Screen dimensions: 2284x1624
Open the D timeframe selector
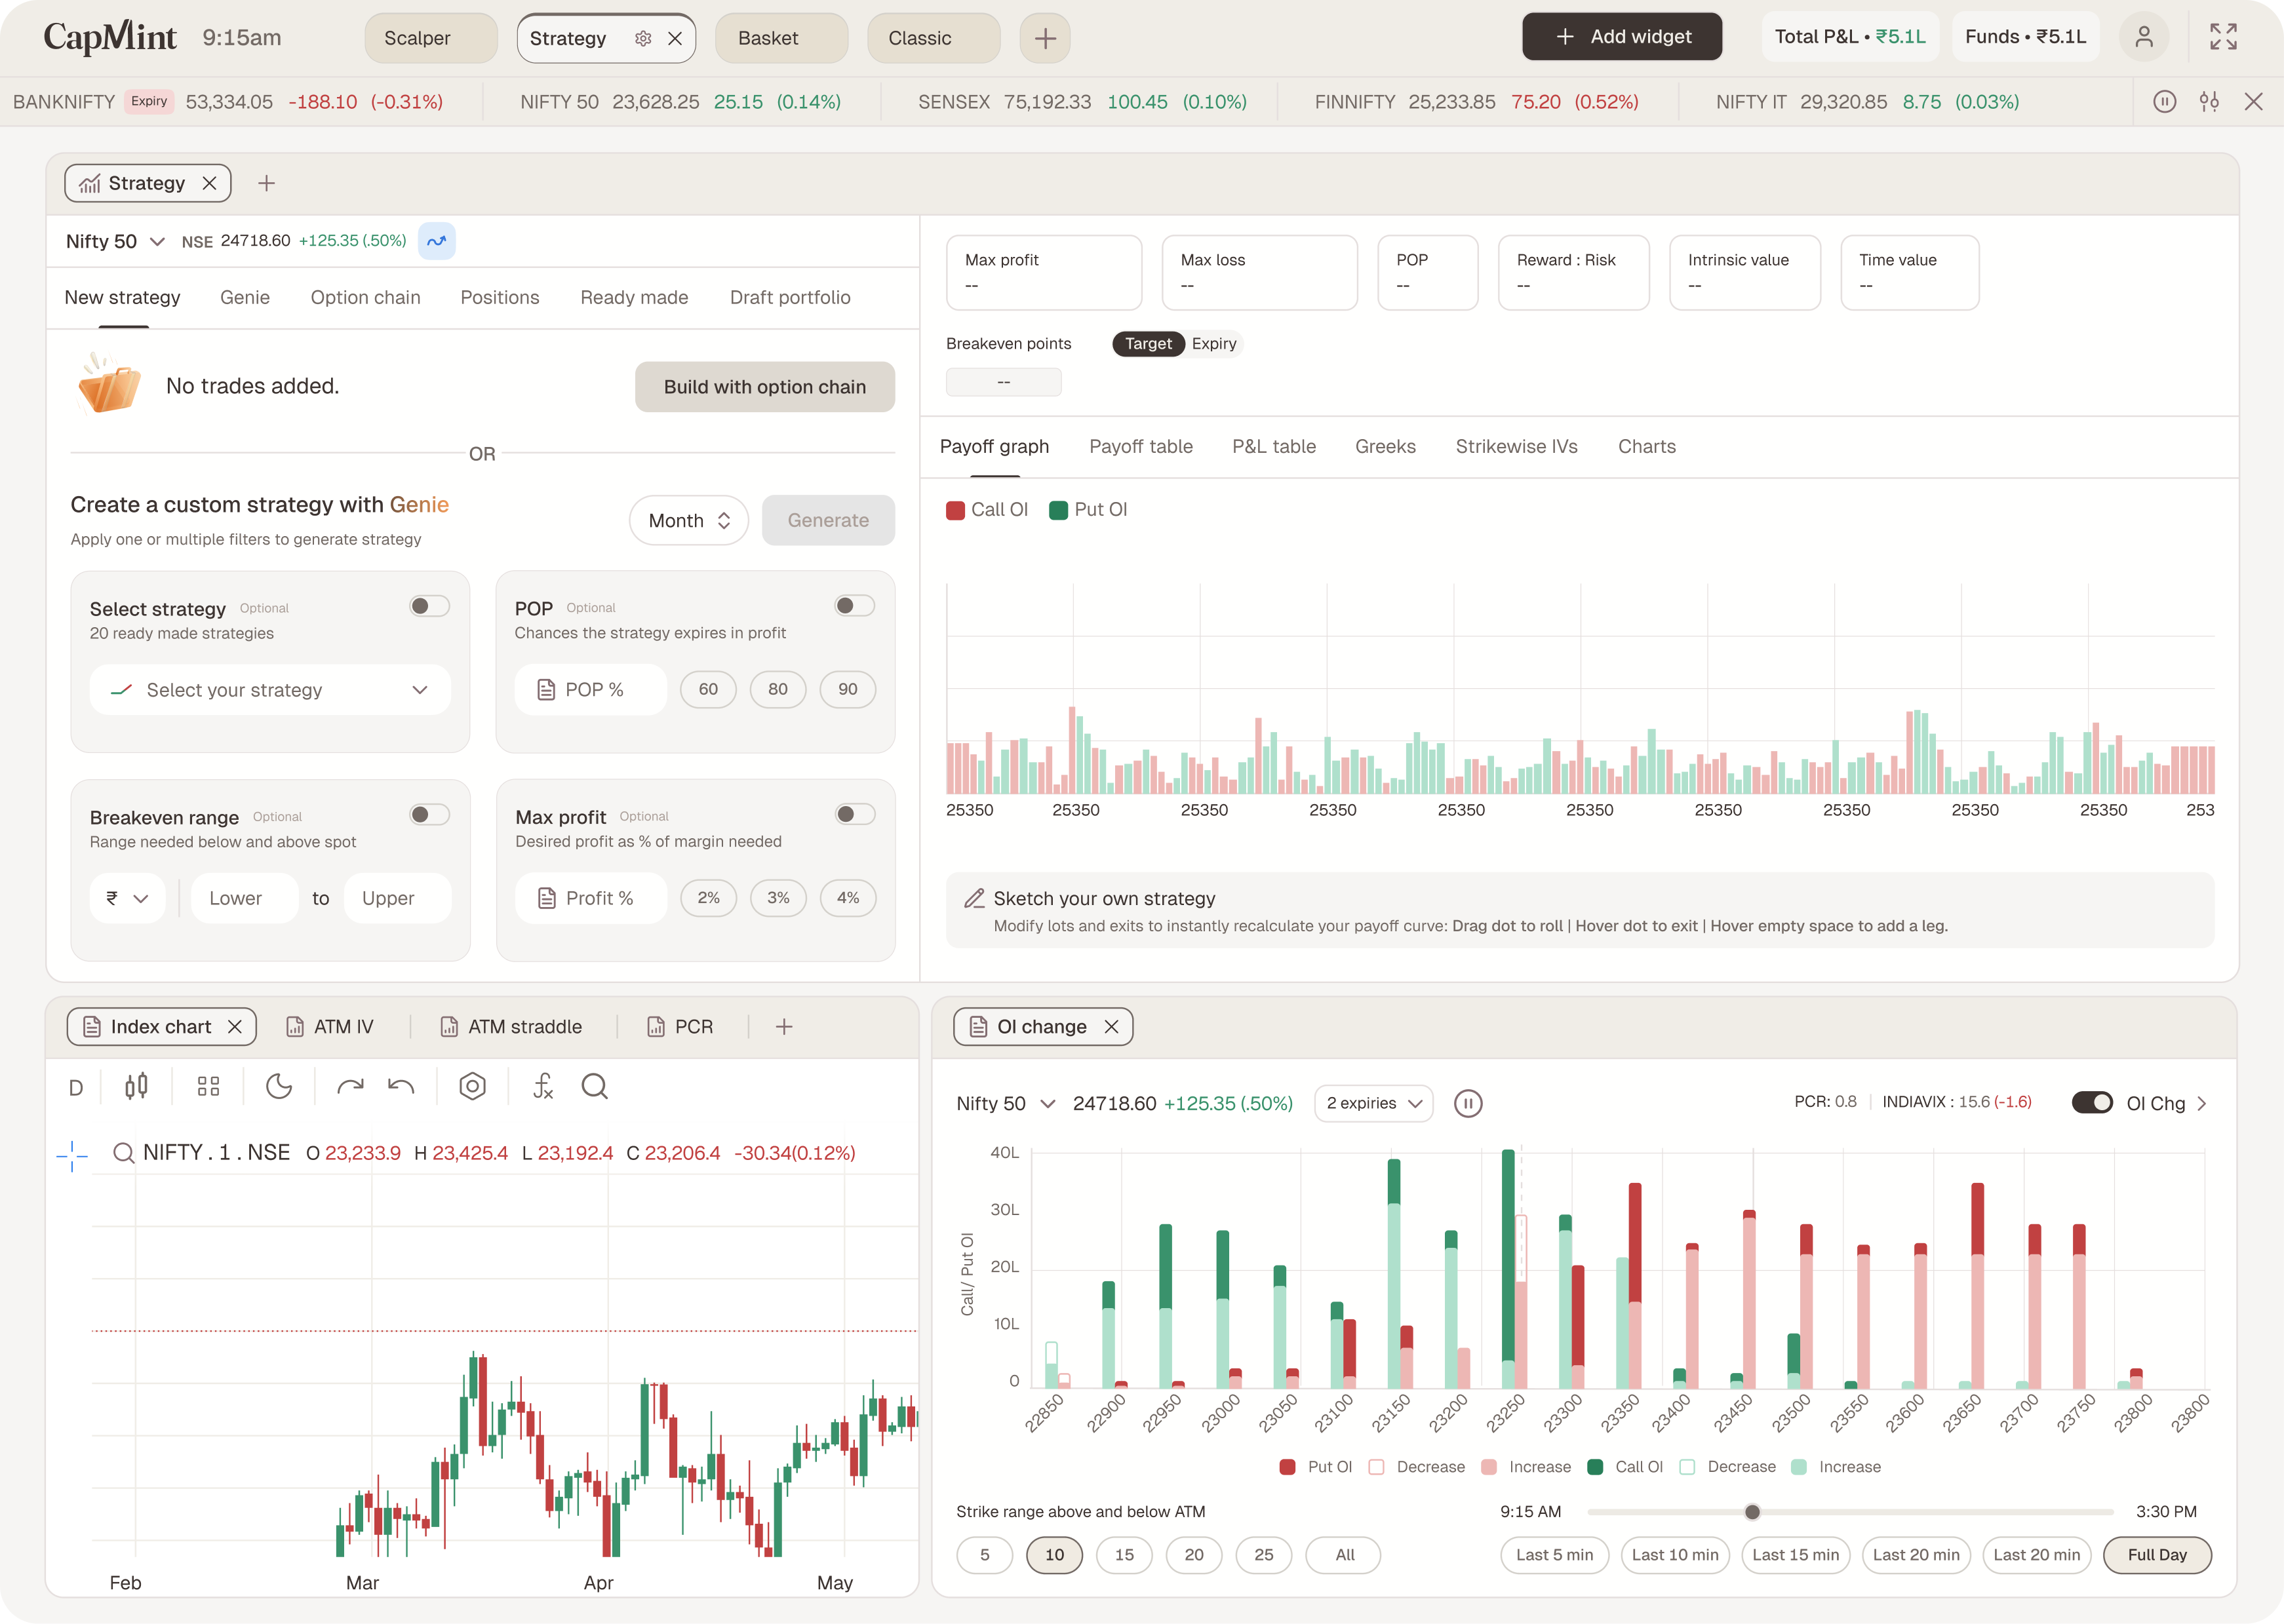coord(76,1088)
